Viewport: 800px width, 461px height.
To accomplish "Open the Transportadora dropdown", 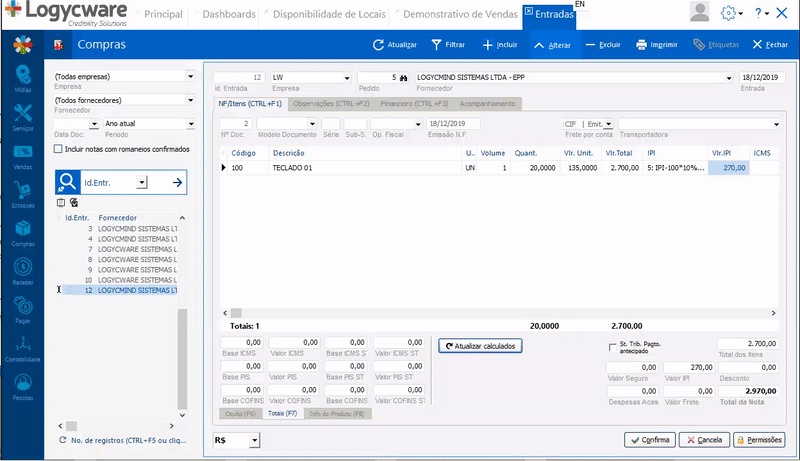I will 775,124.
